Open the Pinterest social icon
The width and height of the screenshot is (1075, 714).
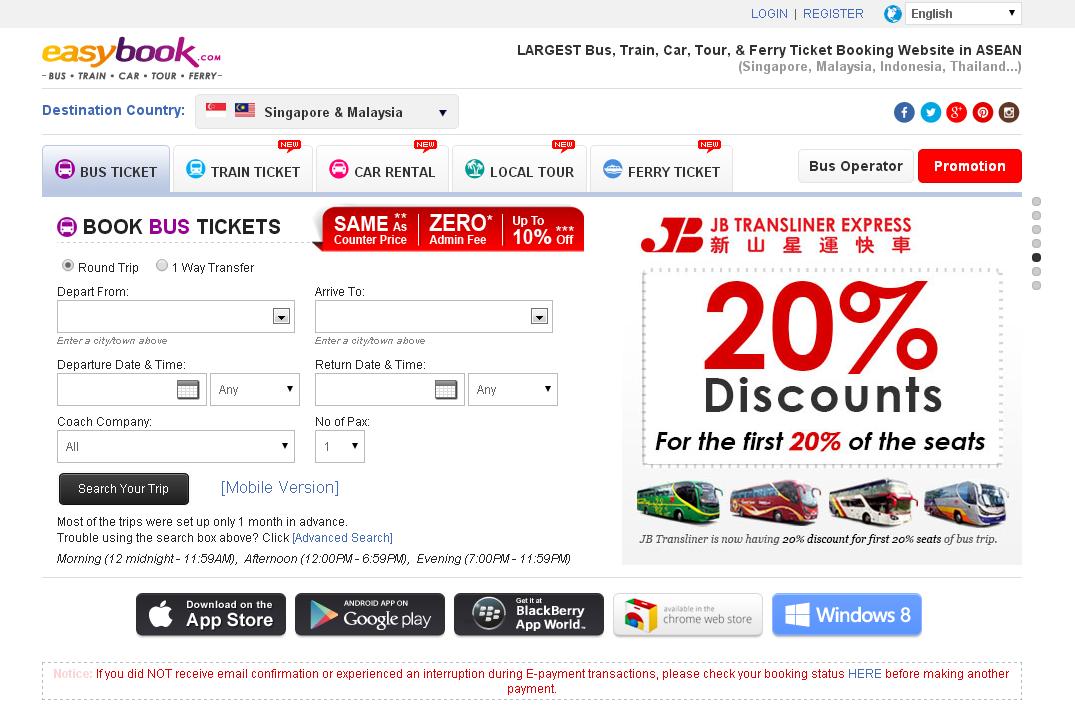click(x=982, y=112)
